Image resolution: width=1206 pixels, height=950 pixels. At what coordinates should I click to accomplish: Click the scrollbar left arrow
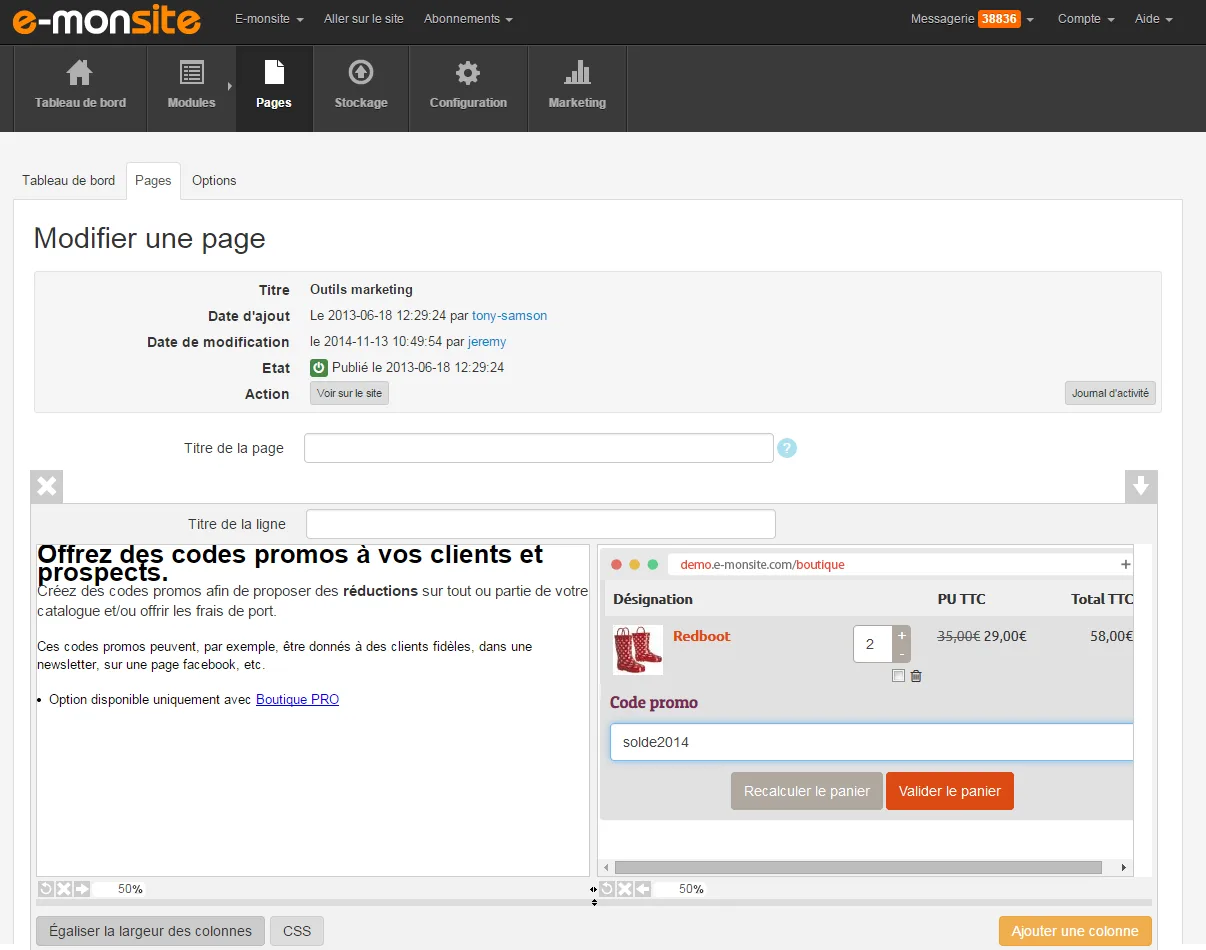click(607, 868)
